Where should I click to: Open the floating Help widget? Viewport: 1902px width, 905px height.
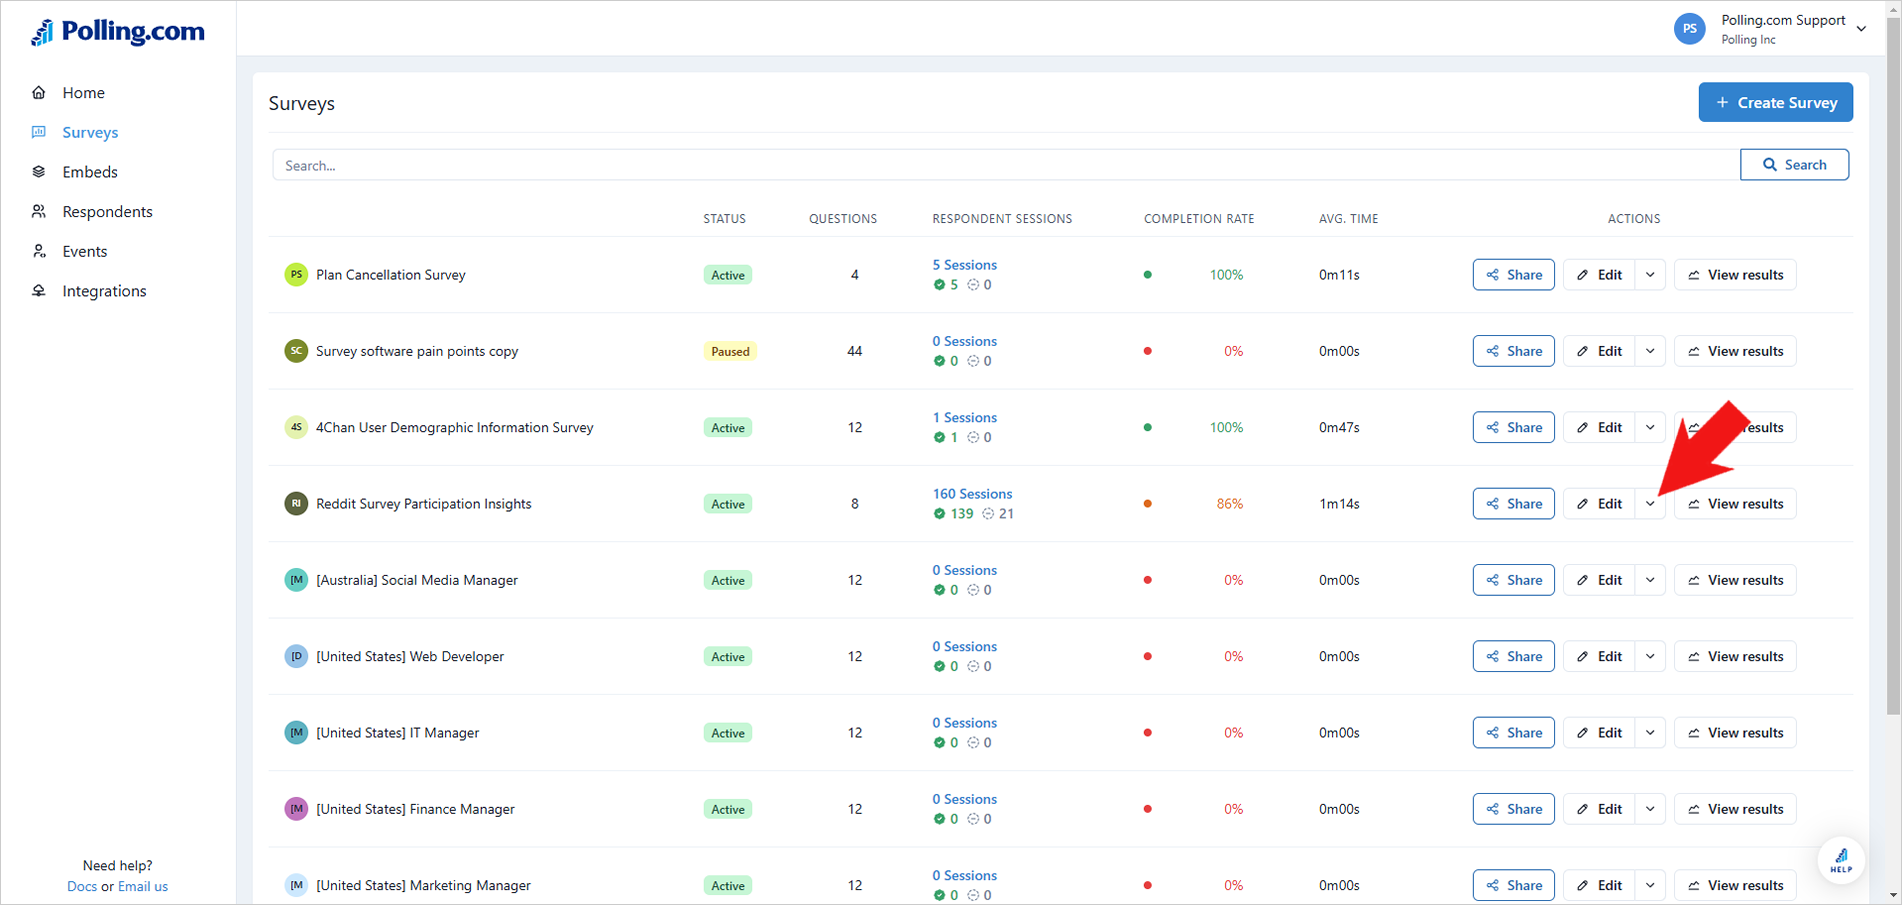point(1841,859)
